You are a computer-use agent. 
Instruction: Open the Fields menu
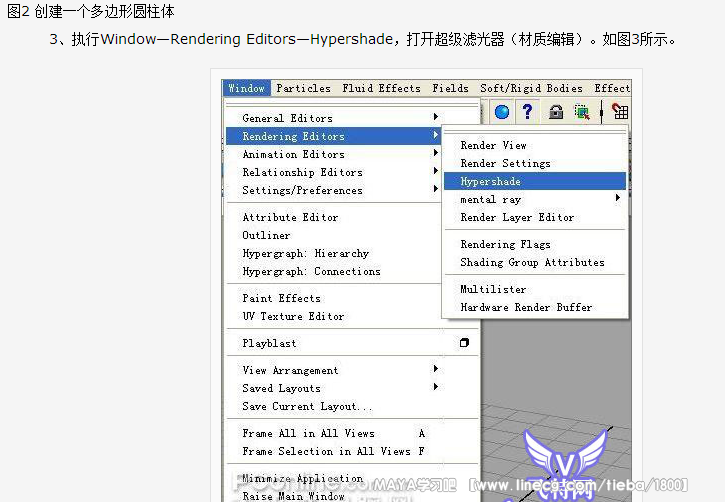(x=450, y=88)
